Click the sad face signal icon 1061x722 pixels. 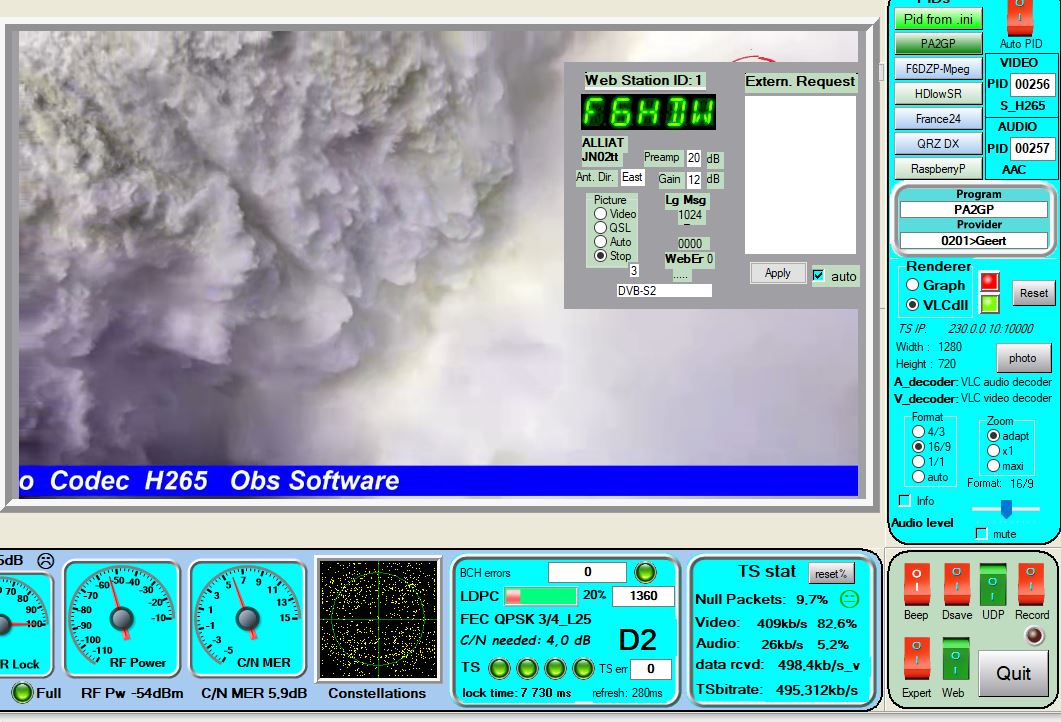pyautogui.click(x=45, y=561)
